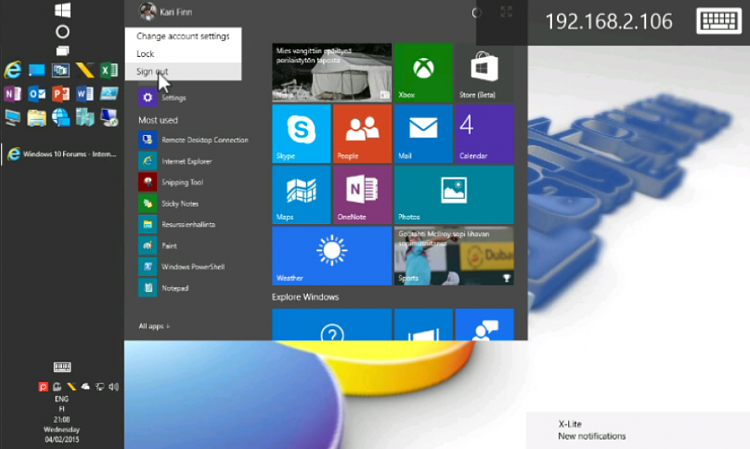This screenshot has width=750, height=449.
Task: Open Remote Desktop Connection from Most used
Action: [194, 140]
